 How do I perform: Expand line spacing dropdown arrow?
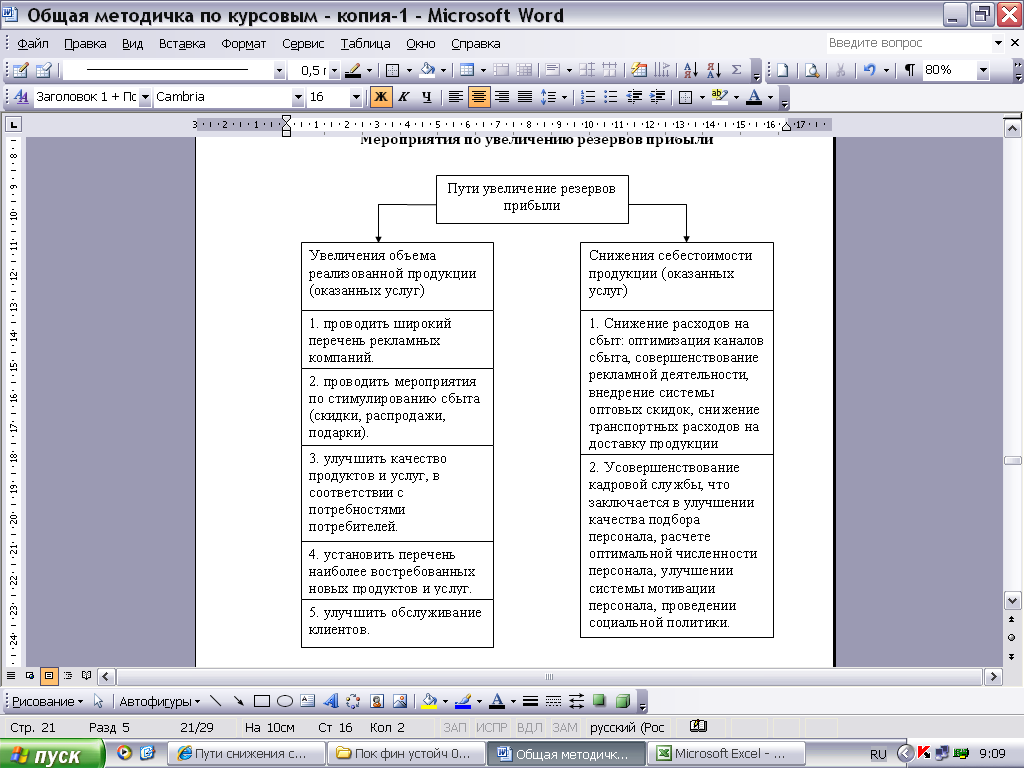(x=564, y=97)
